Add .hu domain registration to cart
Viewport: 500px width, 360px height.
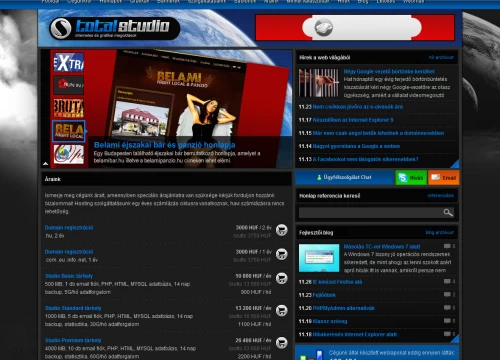(282, 230)
